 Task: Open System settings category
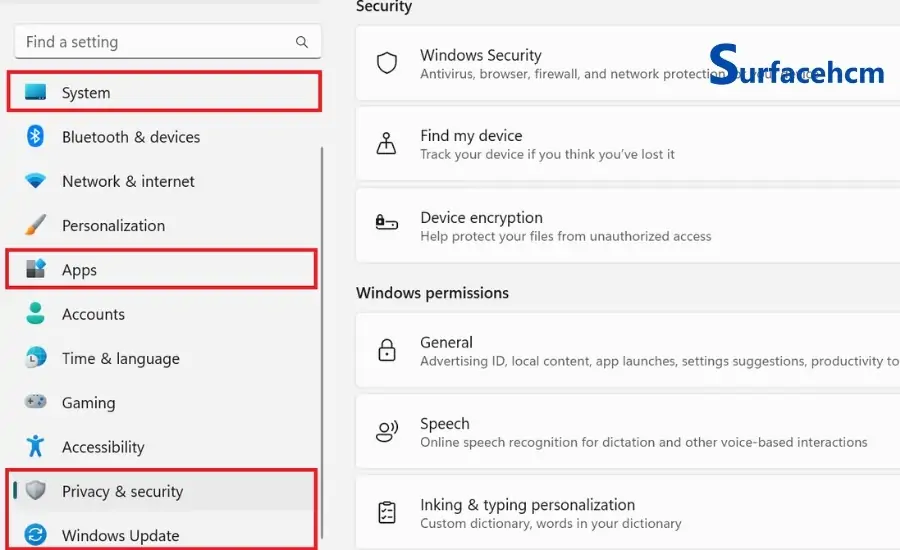tap(164, 92)
